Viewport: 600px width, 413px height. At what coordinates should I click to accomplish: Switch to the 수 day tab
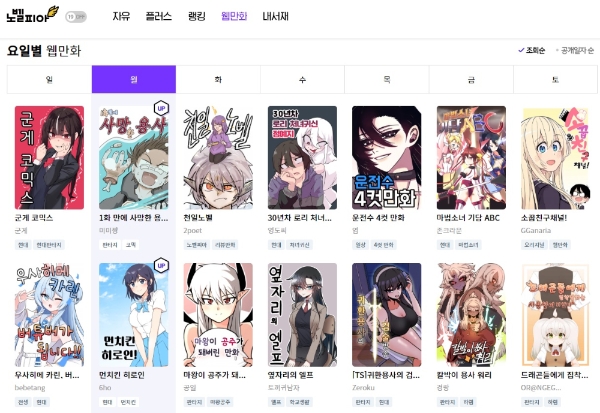click(303, 79)
